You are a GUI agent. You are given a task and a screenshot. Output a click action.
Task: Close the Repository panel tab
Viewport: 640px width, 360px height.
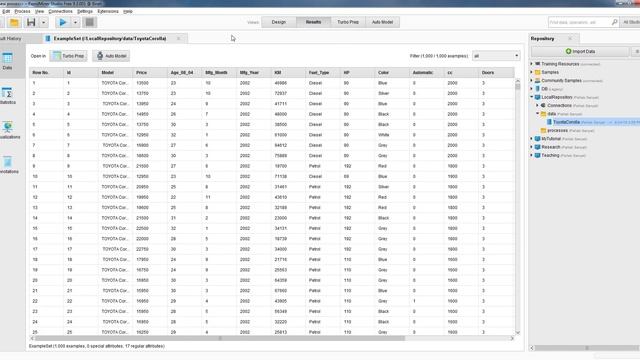[x=570, y=38]
